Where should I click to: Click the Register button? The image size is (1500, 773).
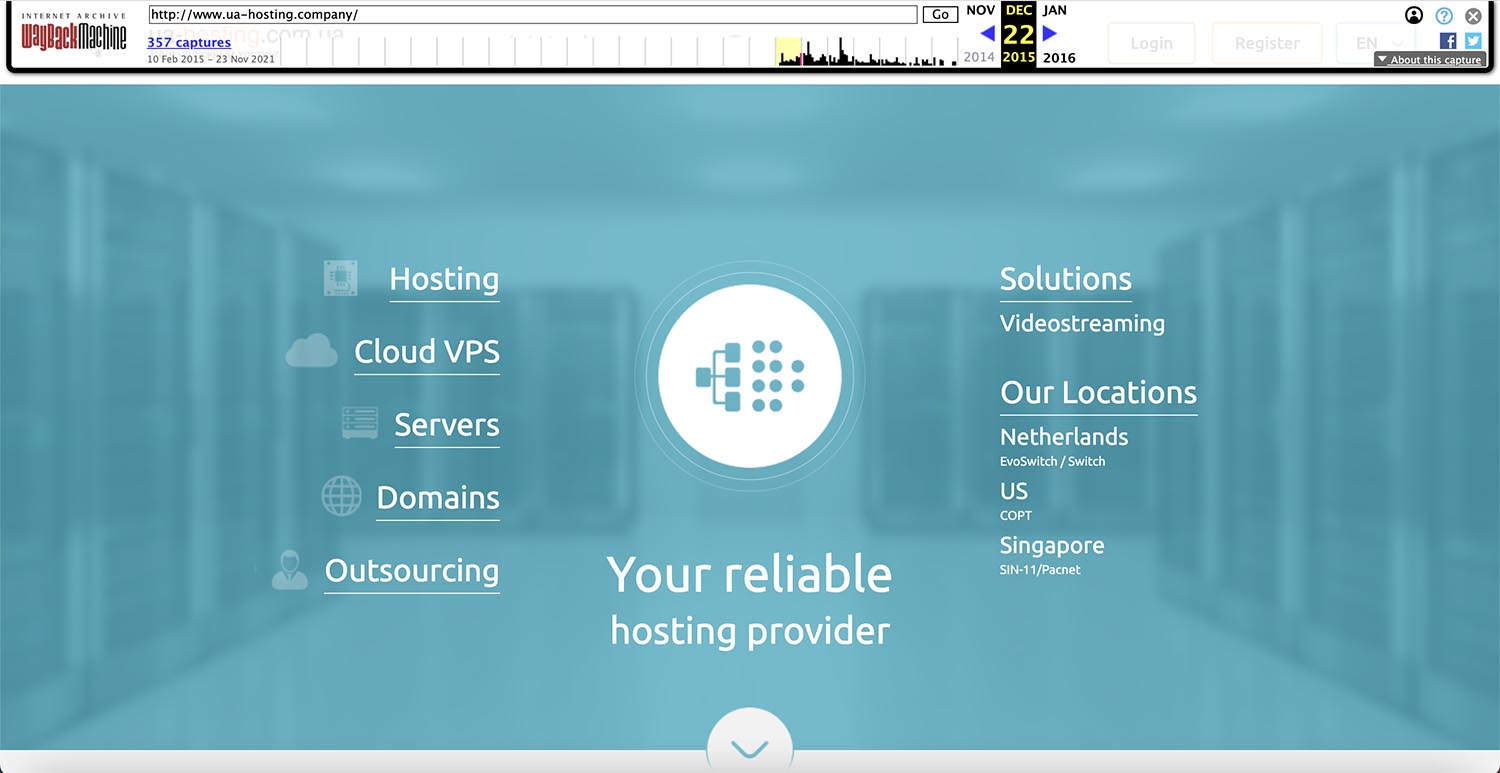click(1267, 43)
